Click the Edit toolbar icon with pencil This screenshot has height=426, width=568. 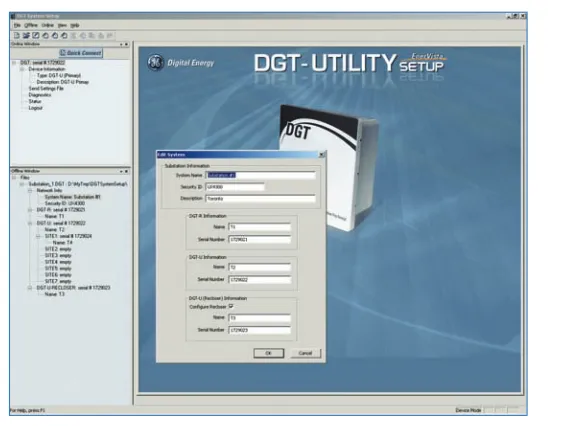tap(36, 35)
